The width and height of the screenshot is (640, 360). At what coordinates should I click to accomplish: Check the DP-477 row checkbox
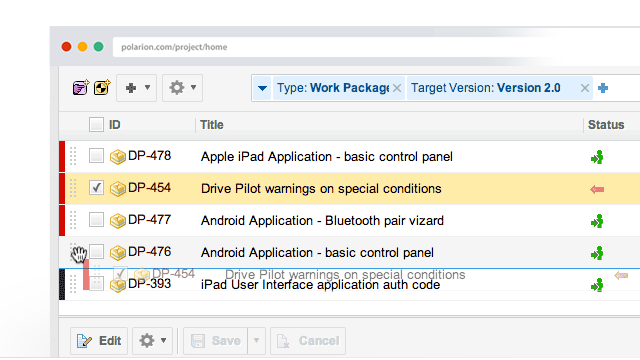click(x=96, y=220)
